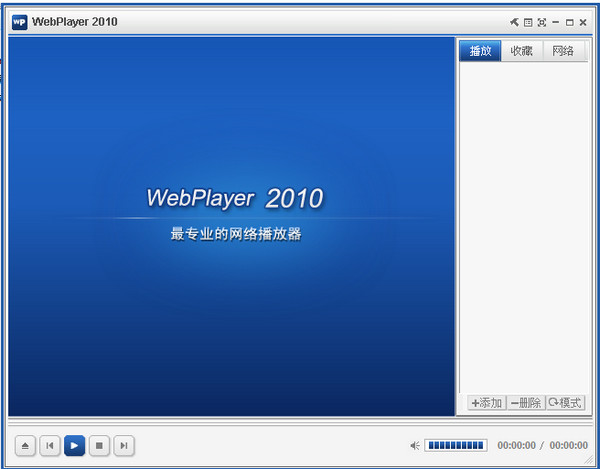This screenshot has width=600, height=469.
Task: Minimize the WebPlayer window
Action: 556,23
